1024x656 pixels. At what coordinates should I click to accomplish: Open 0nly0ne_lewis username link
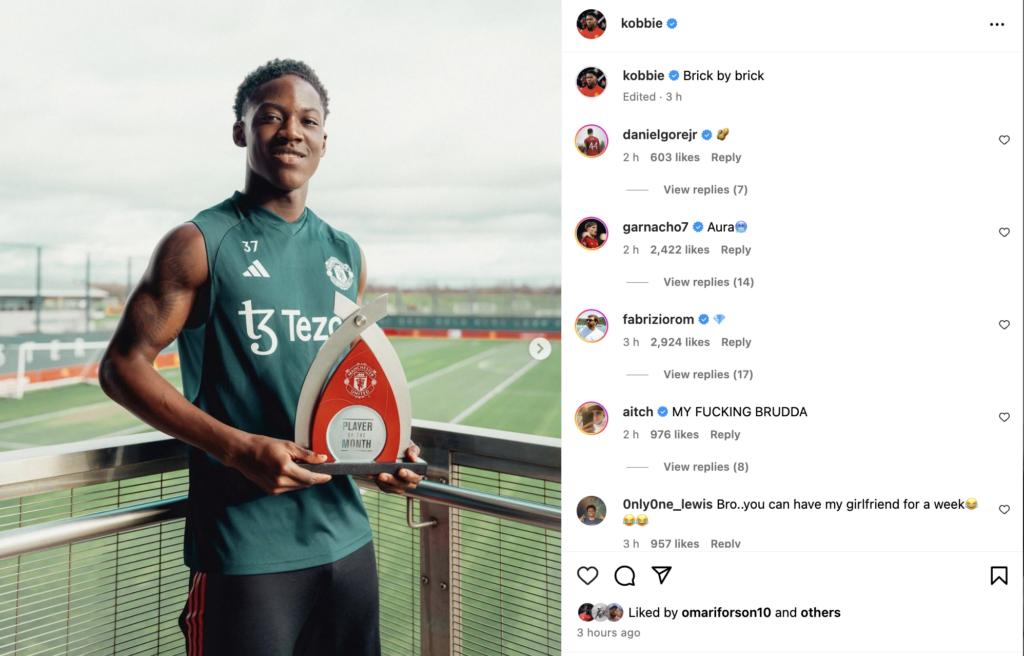pyautogui.click(x=667, y=504)
